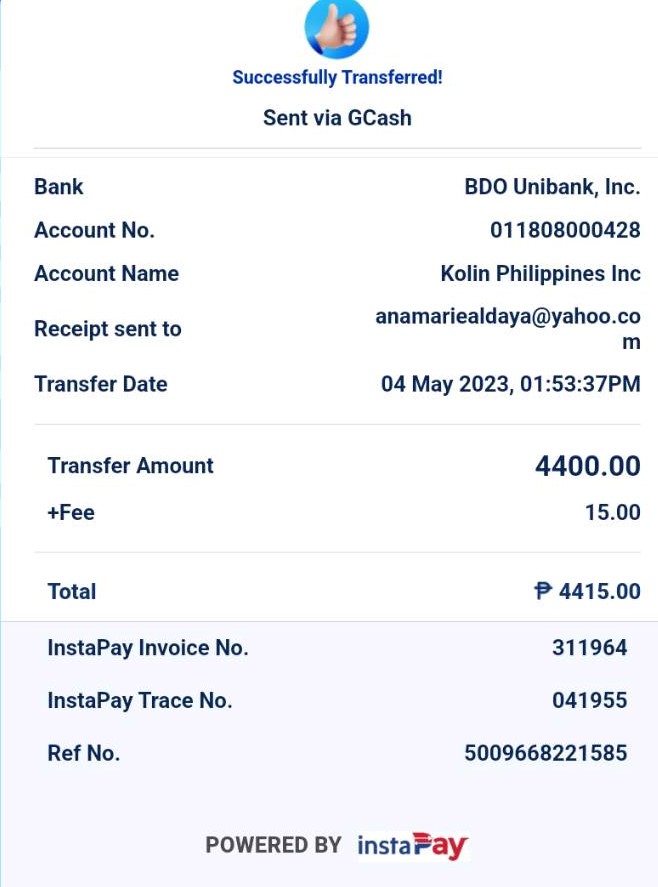This screenshot has width=658, height=887.
Task: Select InstaPay trace number 041955
Action: [589, 701]
